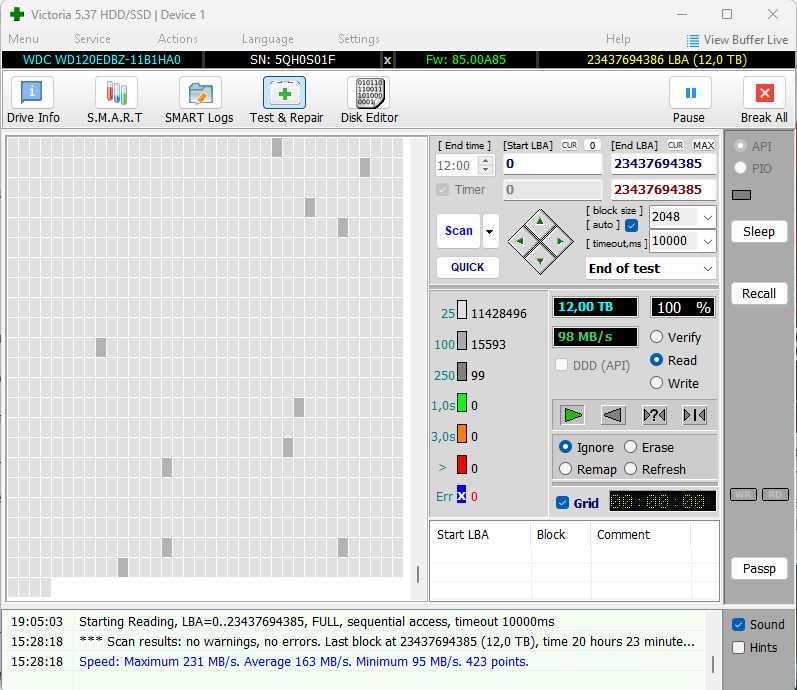This screenshot has height=690, width=797.
Task: Open the Settings menu
Action: pyautogui.click(x=358, y=39)
